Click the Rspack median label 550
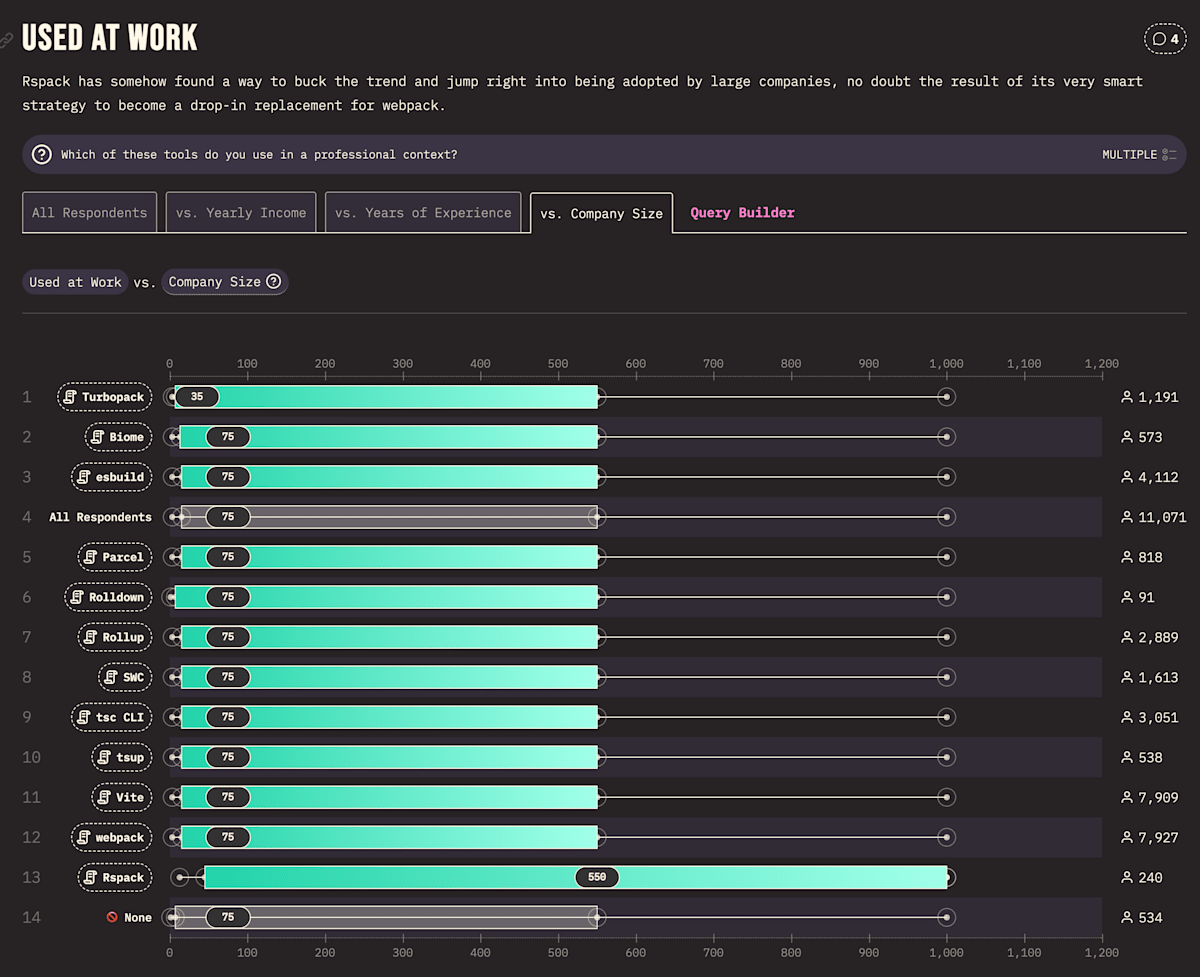The height and width of the screenshot is (977, 1200). click(597, 877)
